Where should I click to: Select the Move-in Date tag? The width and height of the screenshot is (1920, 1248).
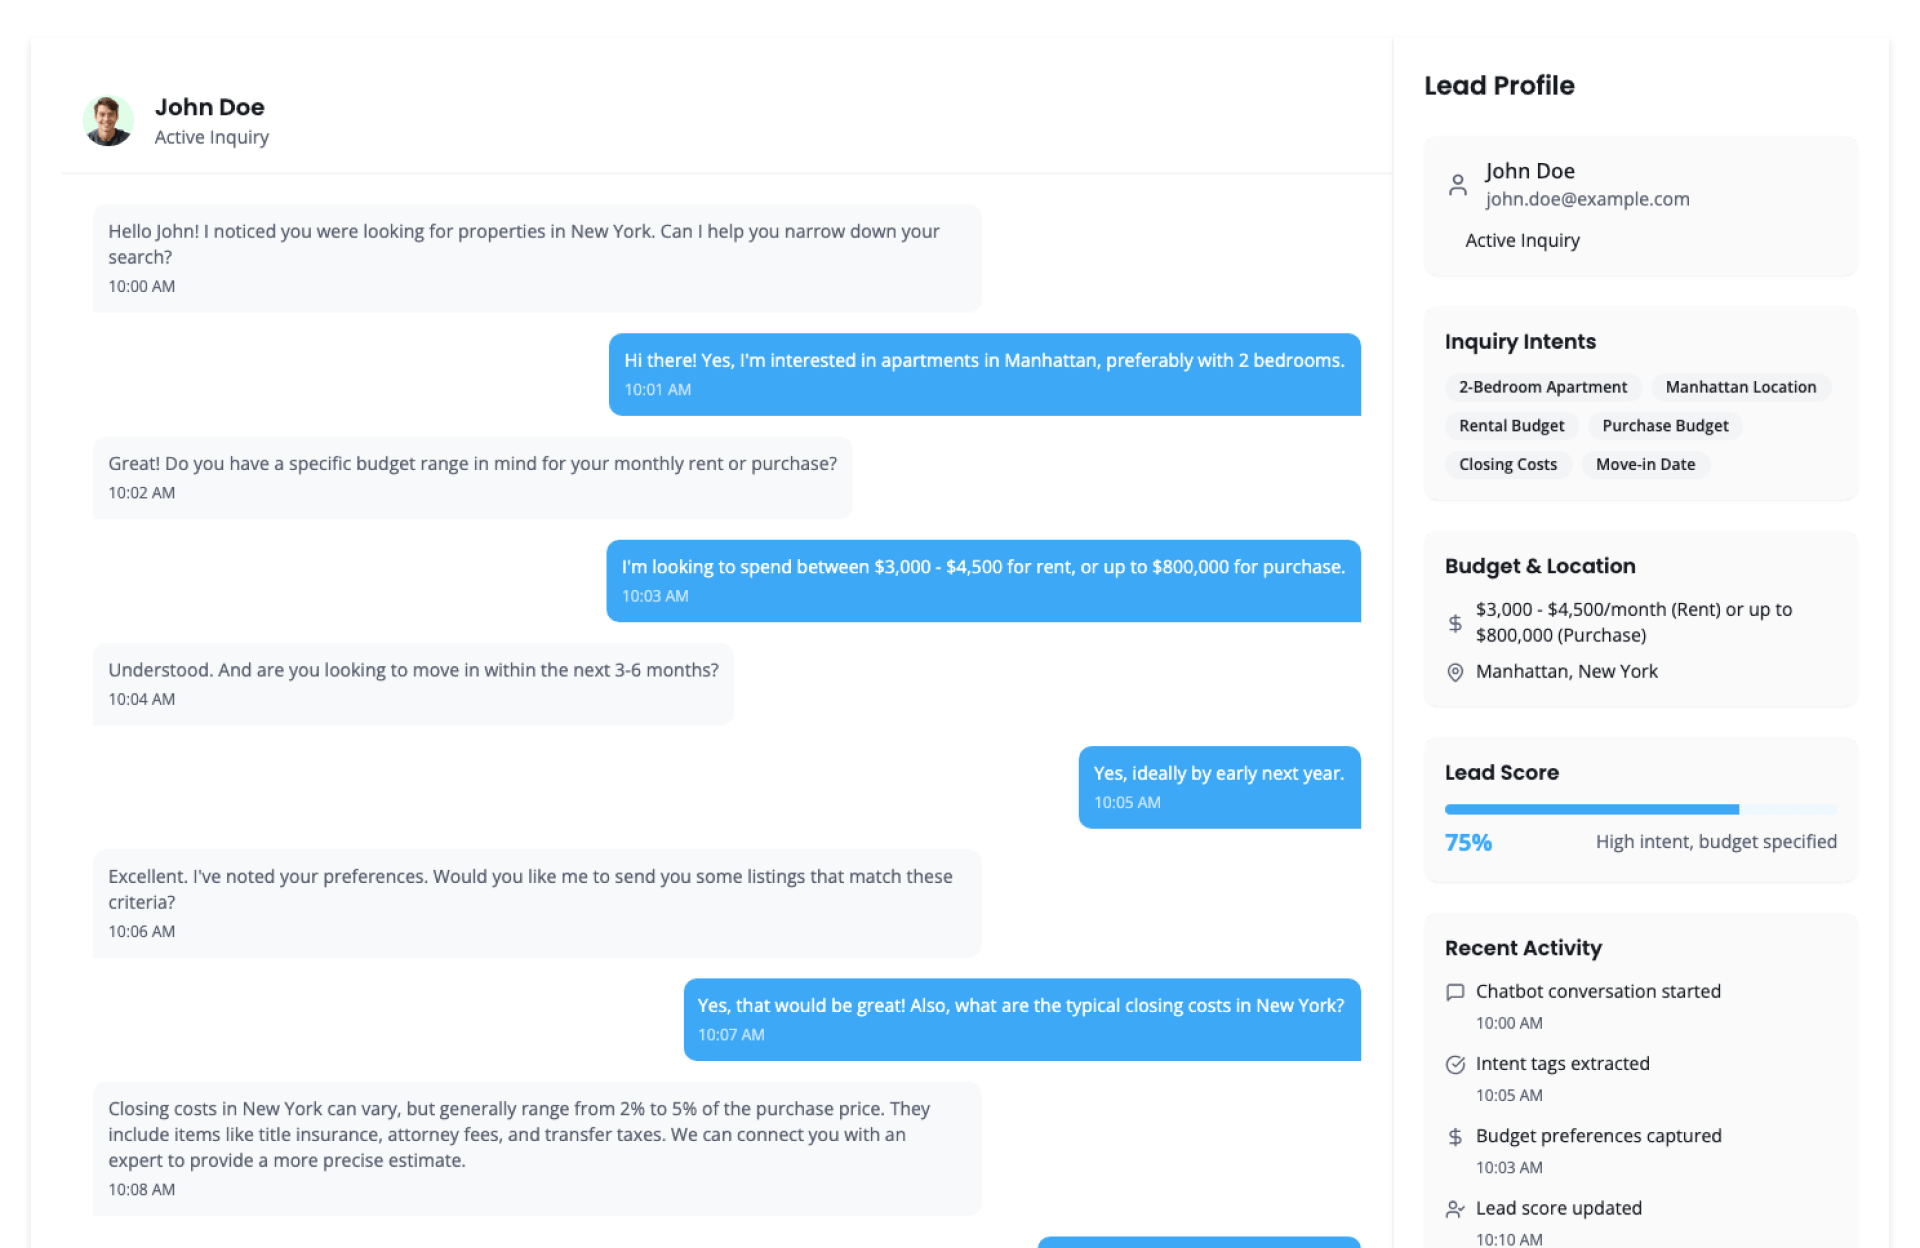point(1645,464)
